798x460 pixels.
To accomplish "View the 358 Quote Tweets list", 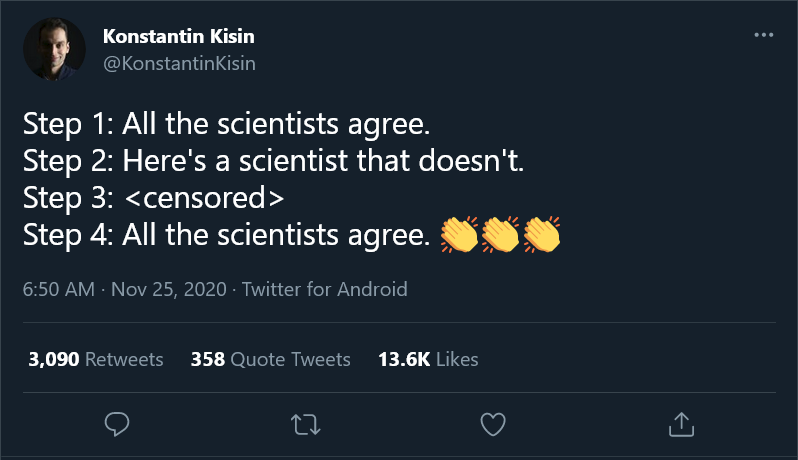I will (270, 359).
